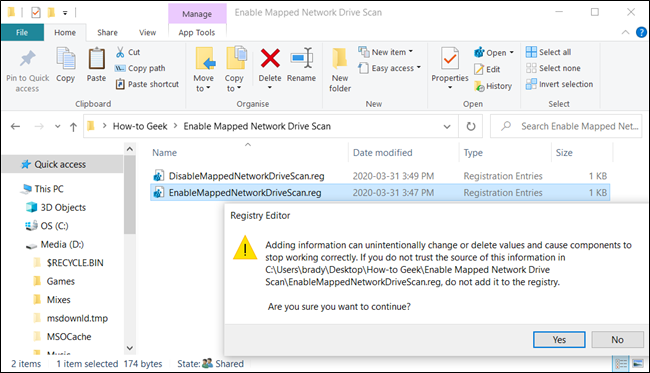
Task: Select DisableMappedNetworkDriveScan.reg file
Action: pyautogui.click(x=379, y=176)
